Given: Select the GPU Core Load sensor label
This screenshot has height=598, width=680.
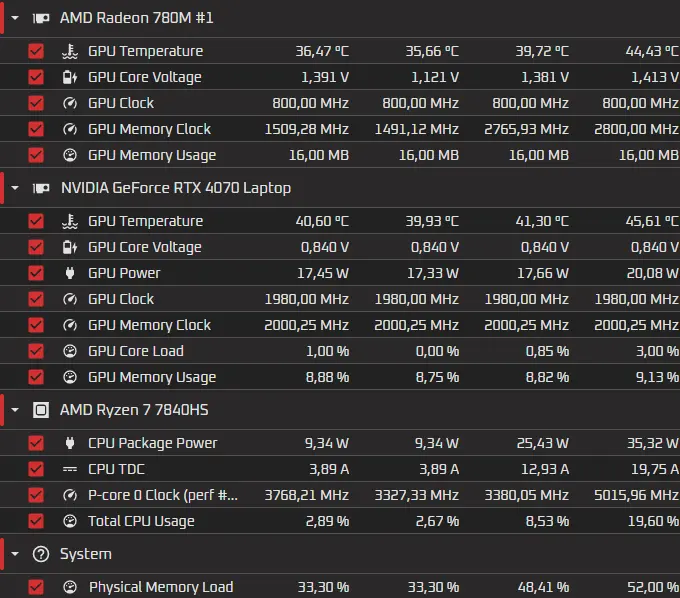Looking at the screenshot, I should (x=136, y=351).
